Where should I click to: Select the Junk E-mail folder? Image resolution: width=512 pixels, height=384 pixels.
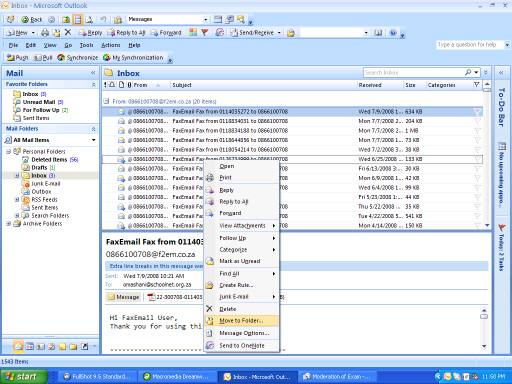point(46,184)
